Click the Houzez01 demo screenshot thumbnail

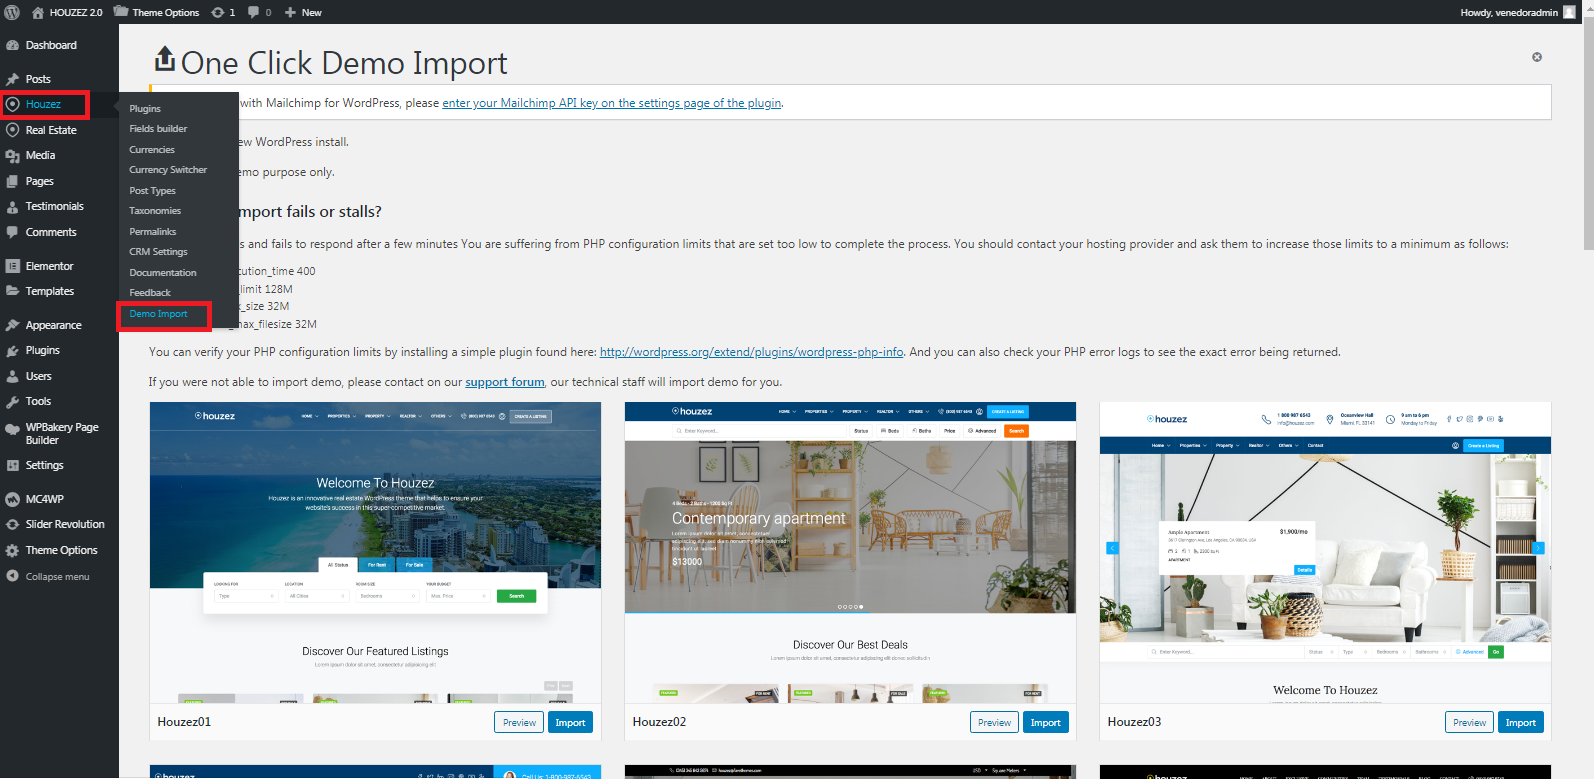(375, 553)
